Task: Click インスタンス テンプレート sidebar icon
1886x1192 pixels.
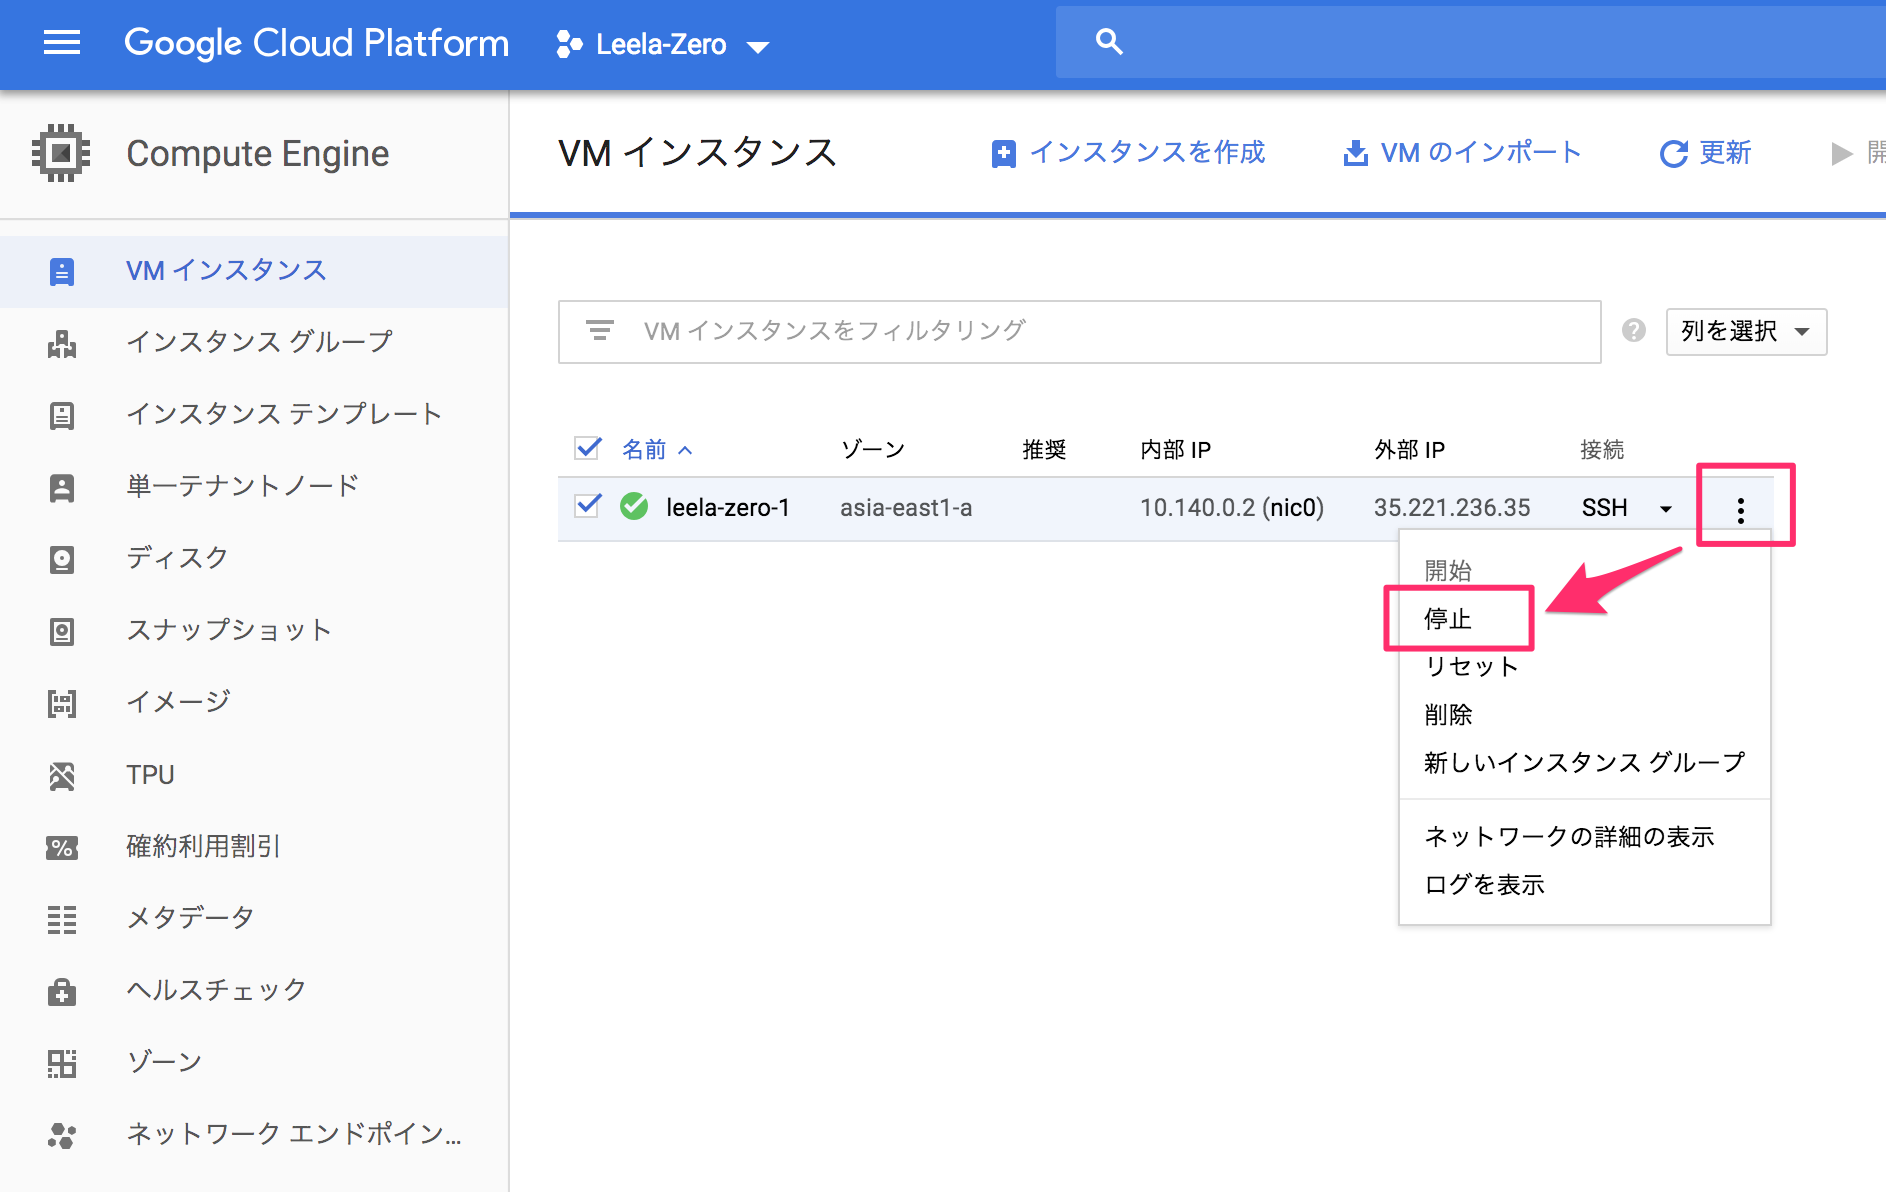Action: pos(62,416)
